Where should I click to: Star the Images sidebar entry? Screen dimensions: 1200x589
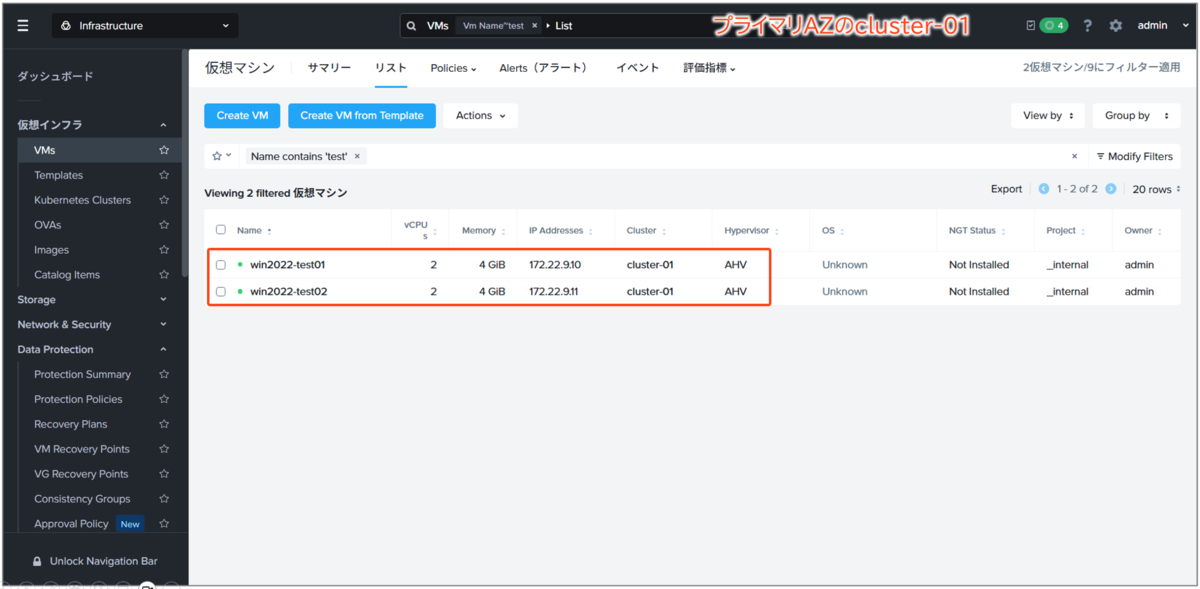(x=164, y=250)
